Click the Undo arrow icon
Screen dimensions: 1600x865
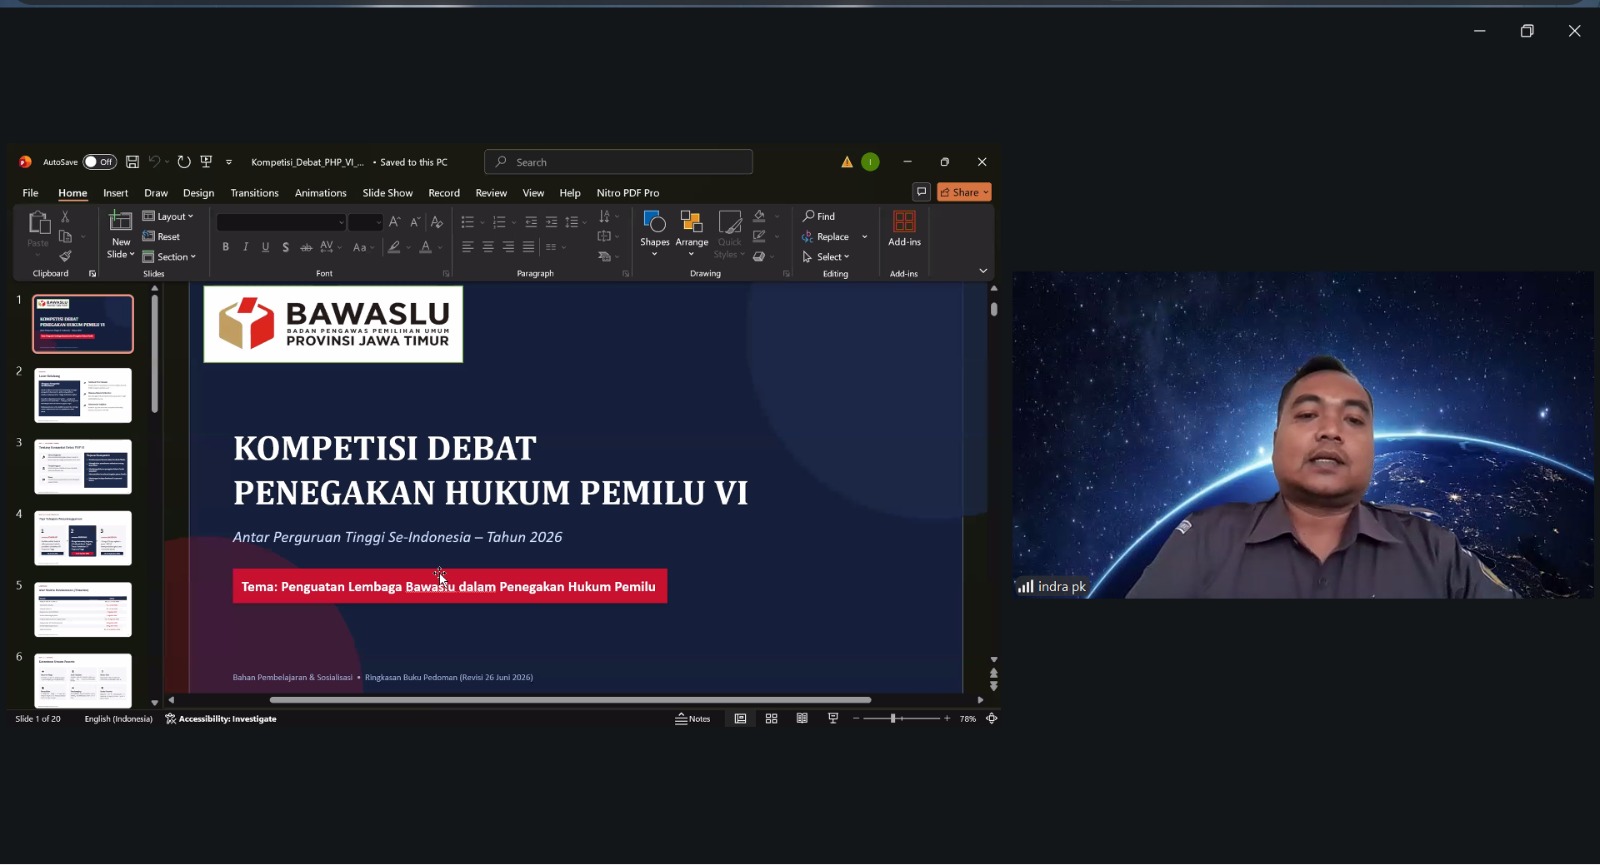point(154,162)
